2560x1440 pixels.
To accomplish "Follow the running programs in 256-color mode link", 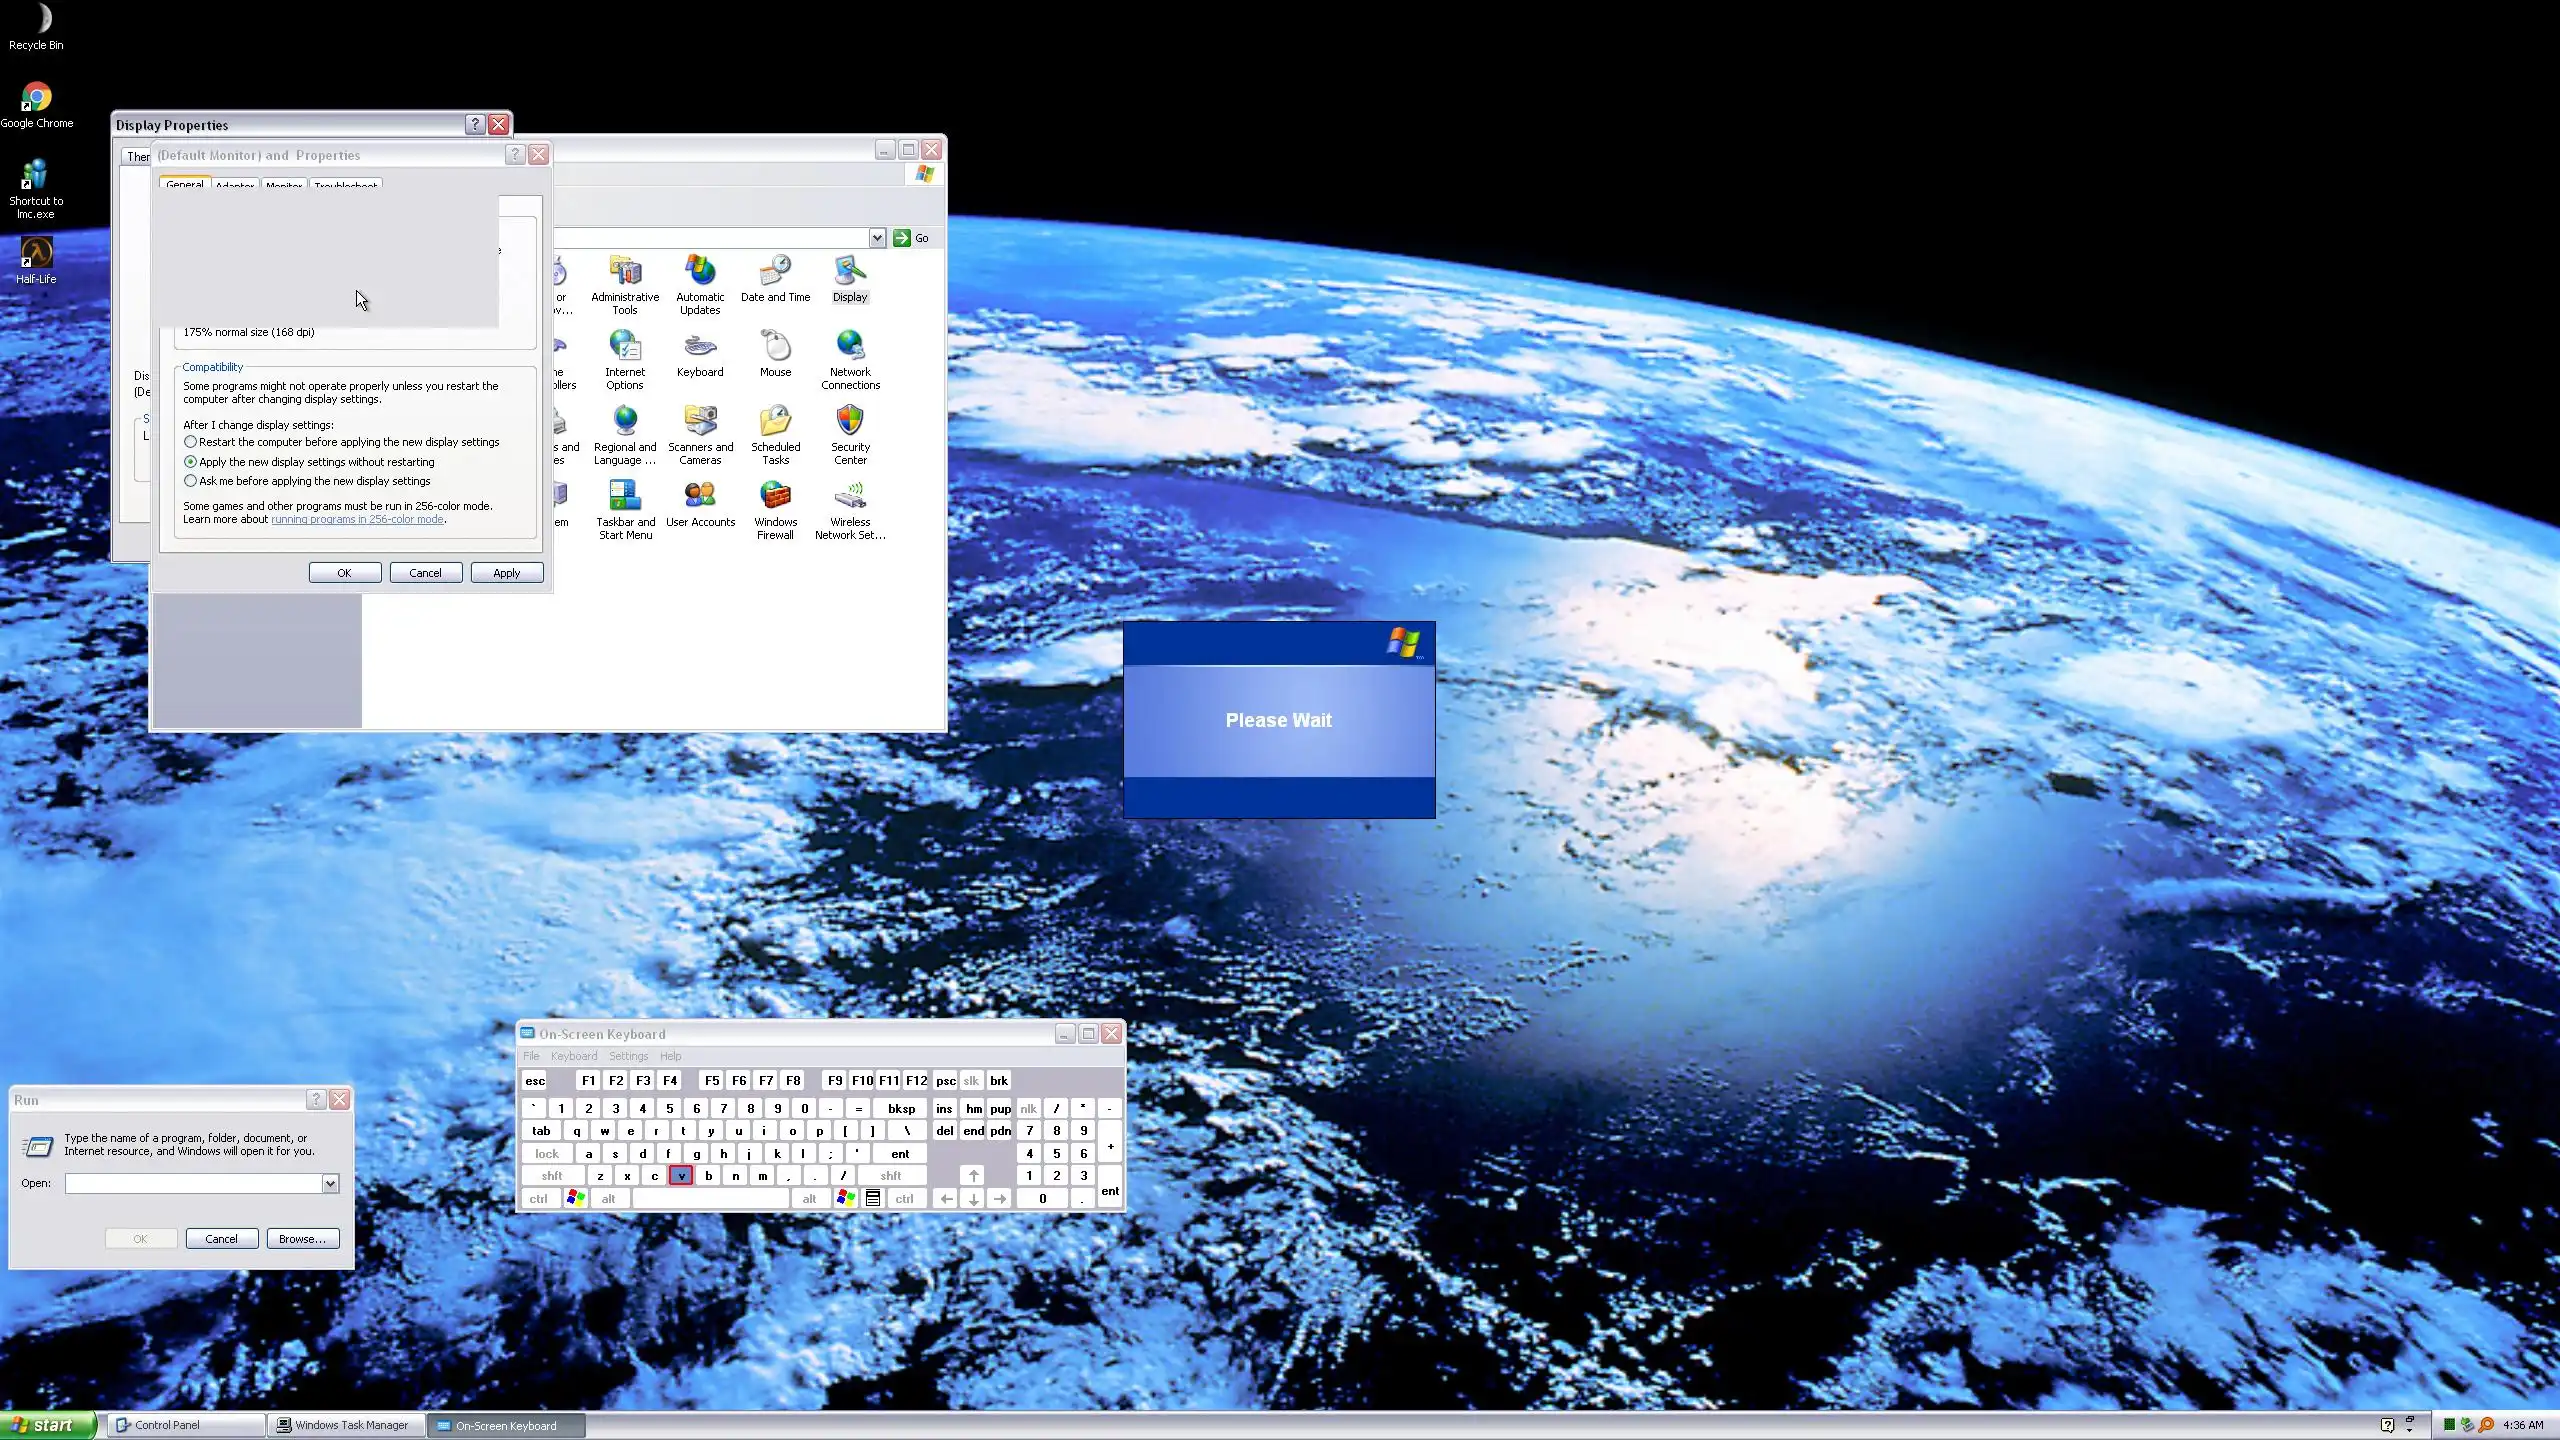I will pos(357,520).
